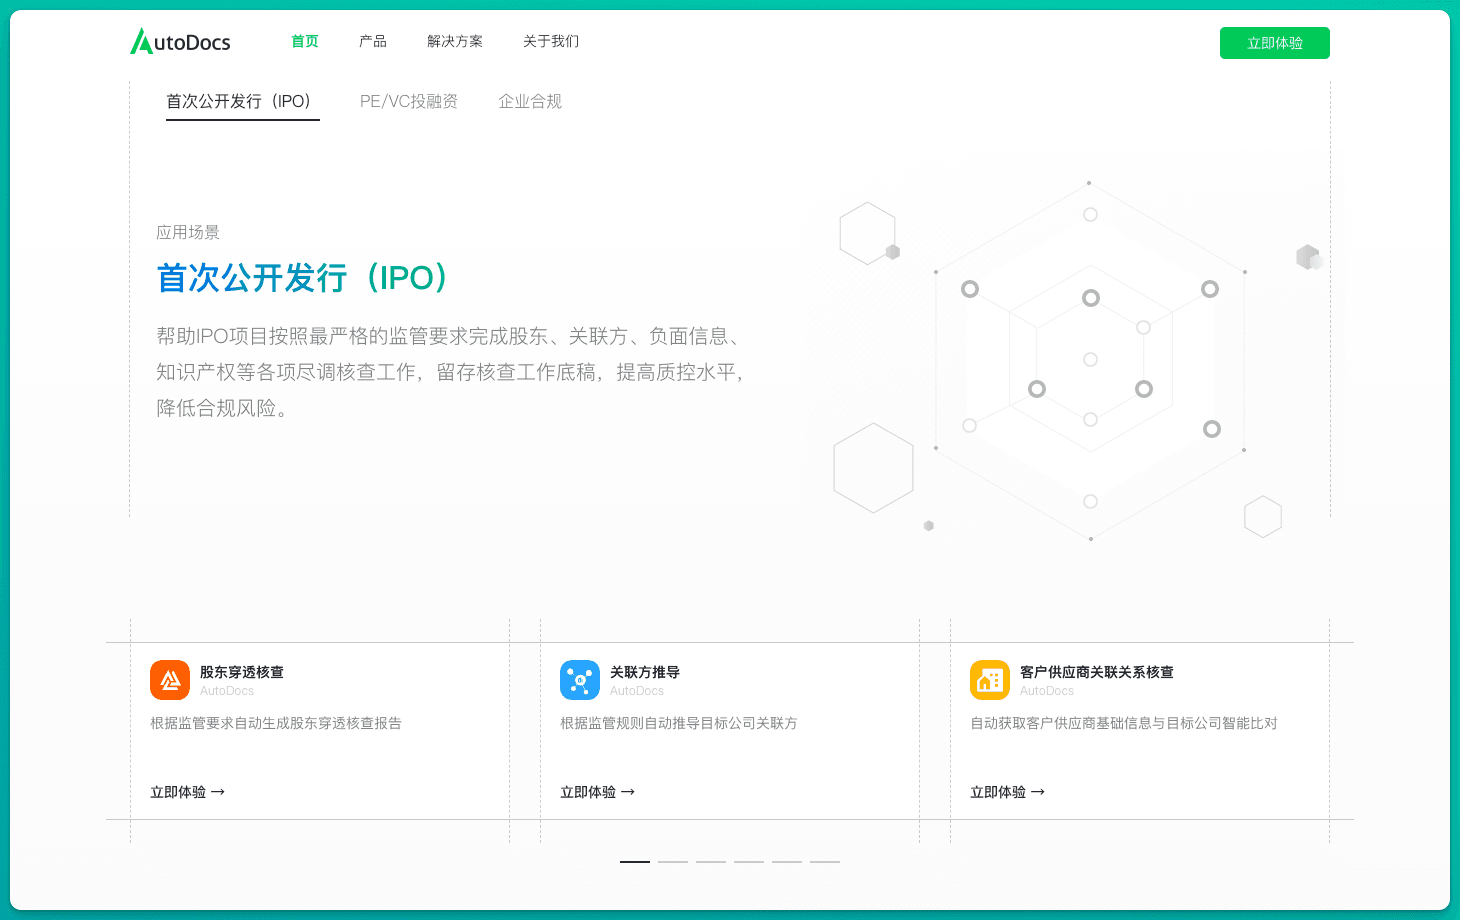Click text 根据监管规则自动推导目标公司关联方

pyautogui.click(x=679, y=723)
